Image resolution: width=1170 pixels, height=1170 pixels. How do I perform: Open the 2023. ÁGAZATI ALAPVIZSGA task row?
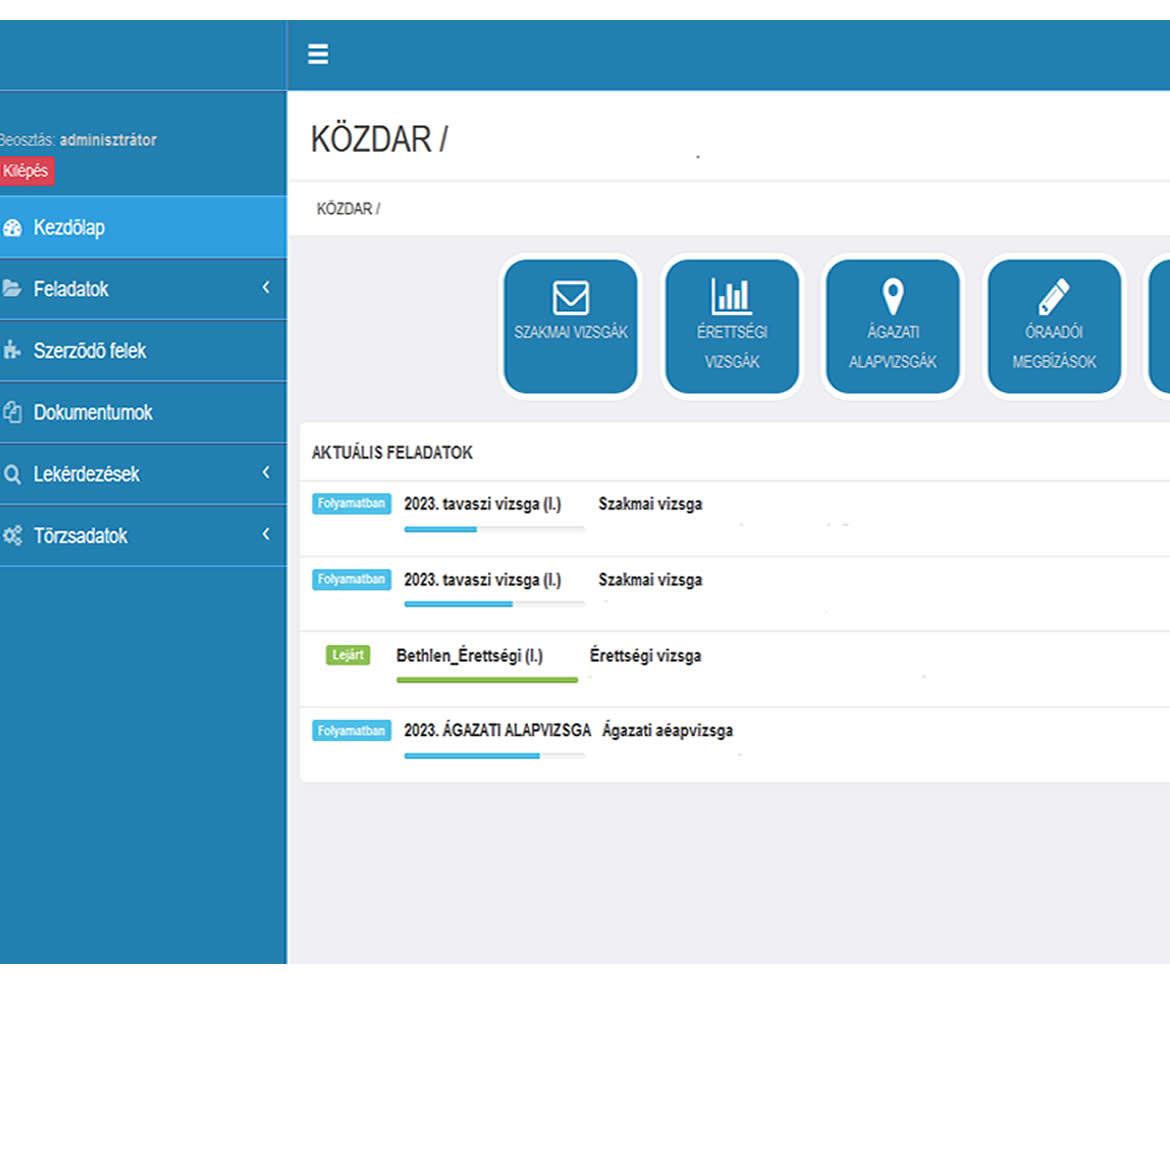[x=497, y=731]
